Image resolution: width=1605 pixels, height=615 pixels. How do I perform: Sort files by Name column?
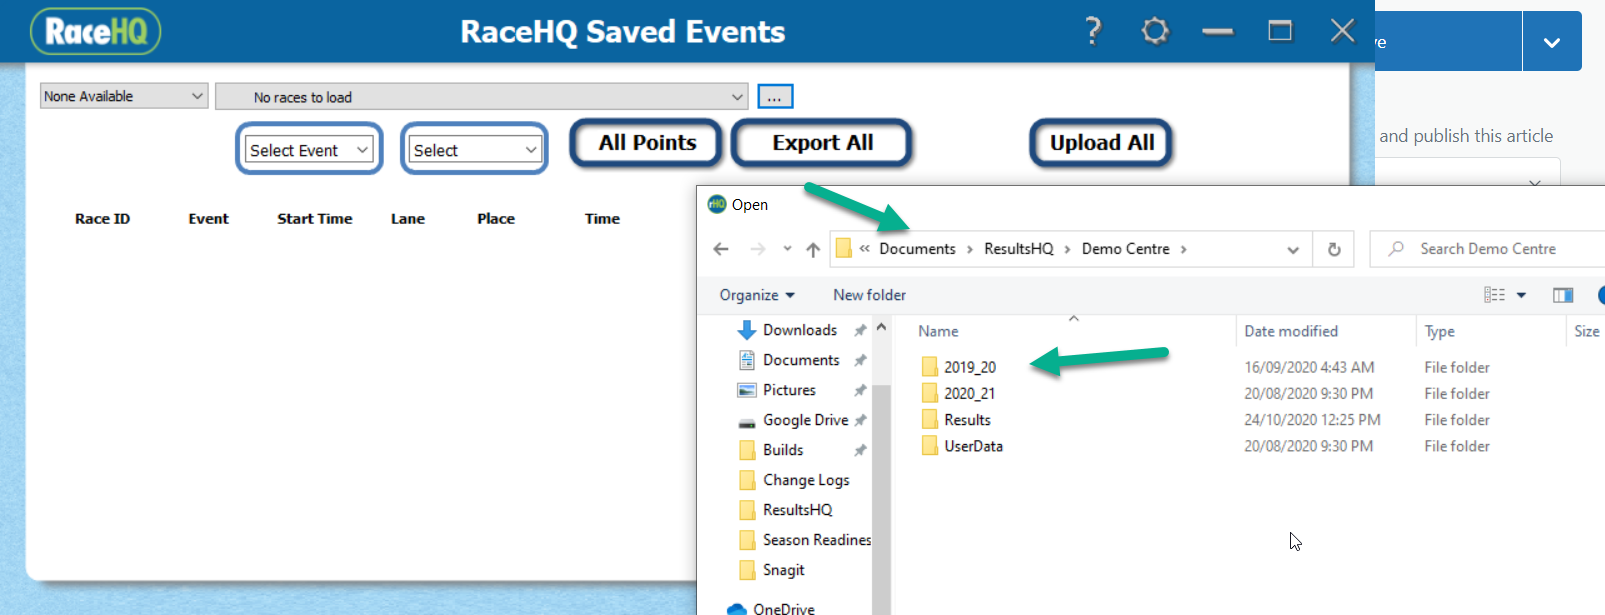click(938, 331)
